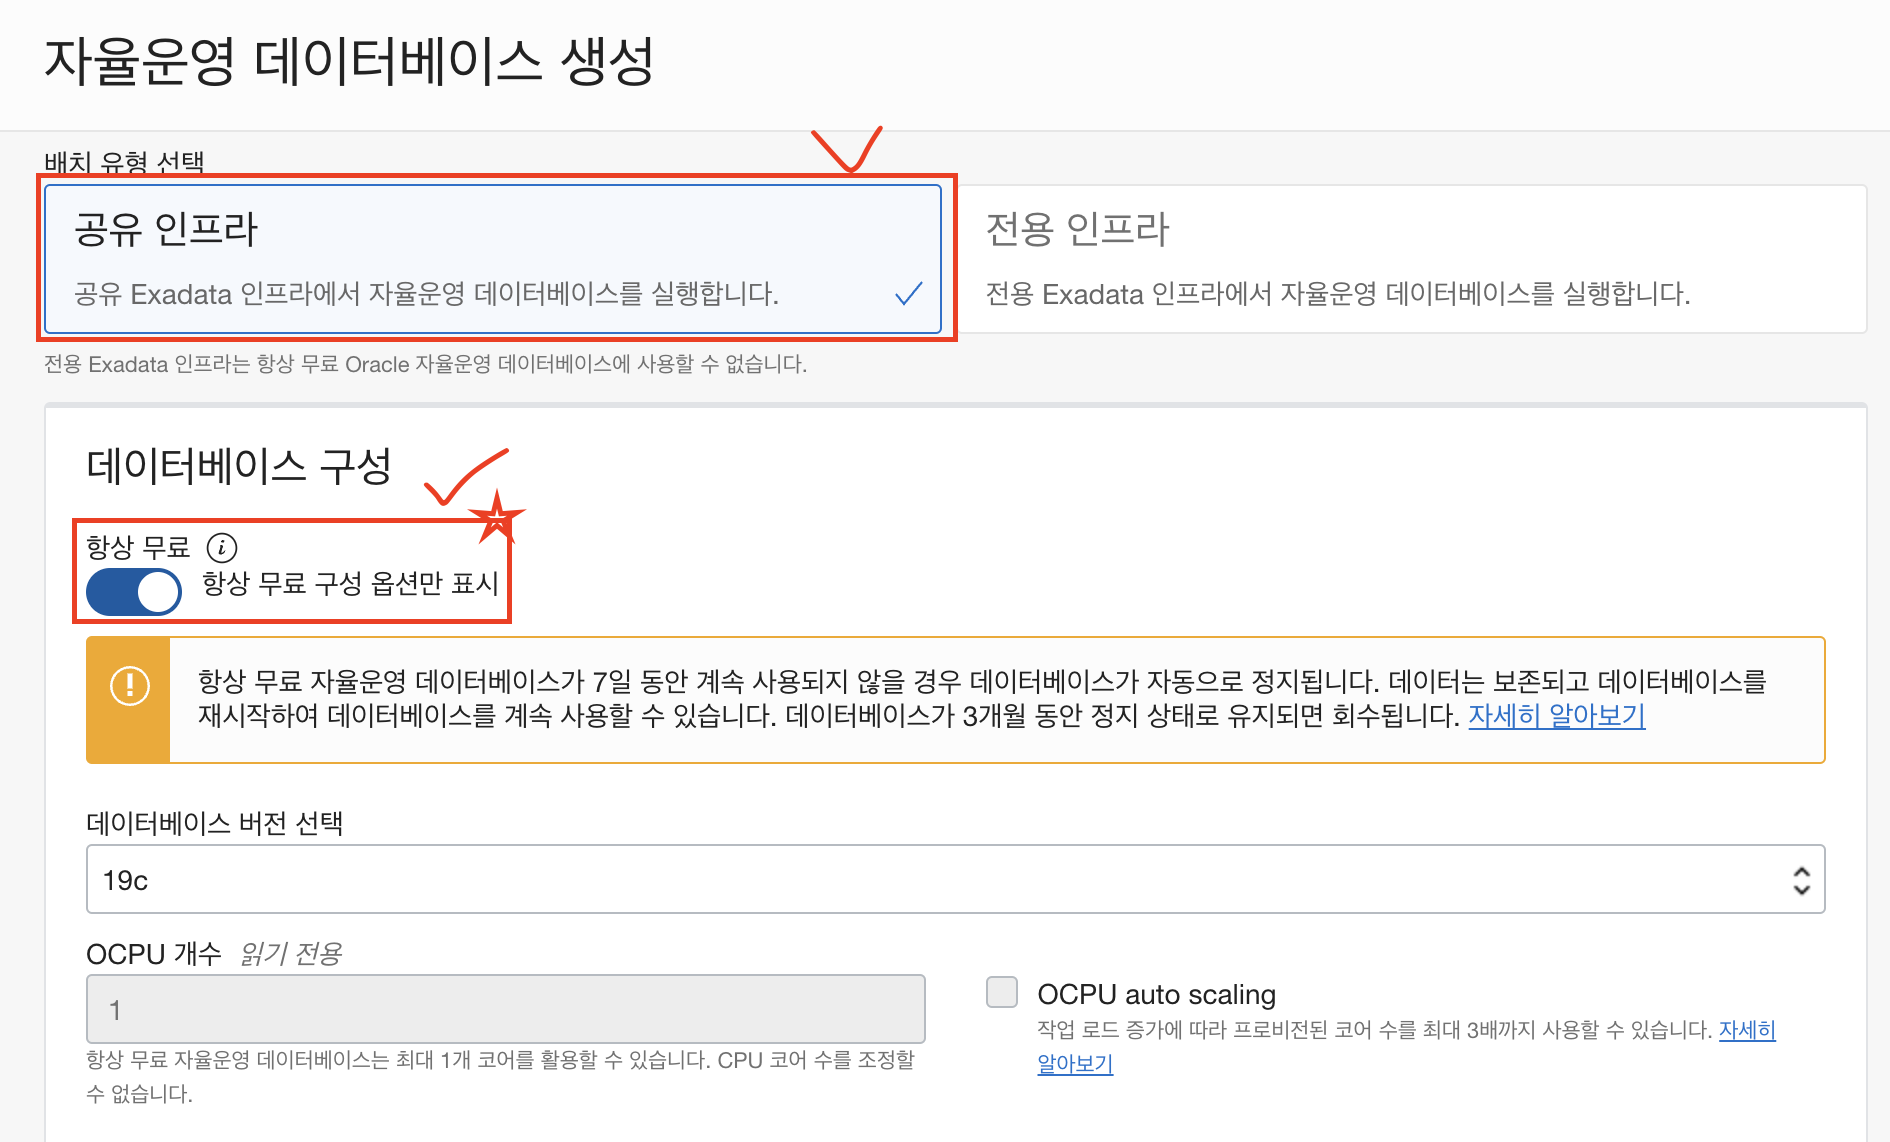1890x1142 pixels.
Task: Click the red checkmark above 공유 인프라
Action: coord(847,150)
